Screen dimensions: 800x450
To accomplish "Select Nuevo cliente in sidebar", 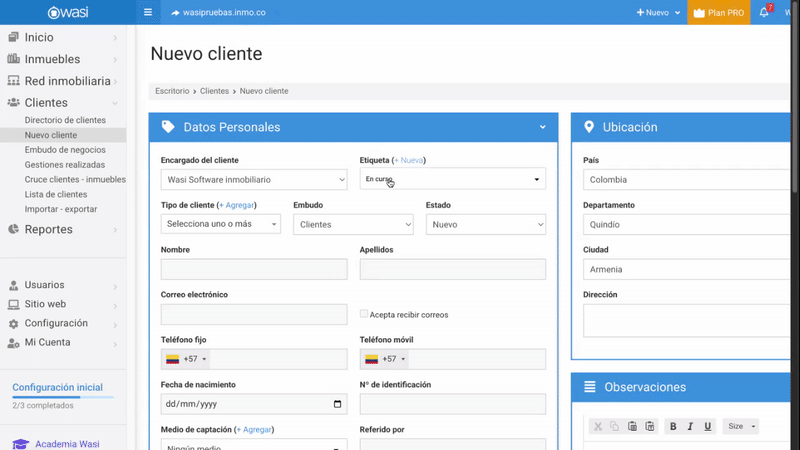I will [51, 135].
